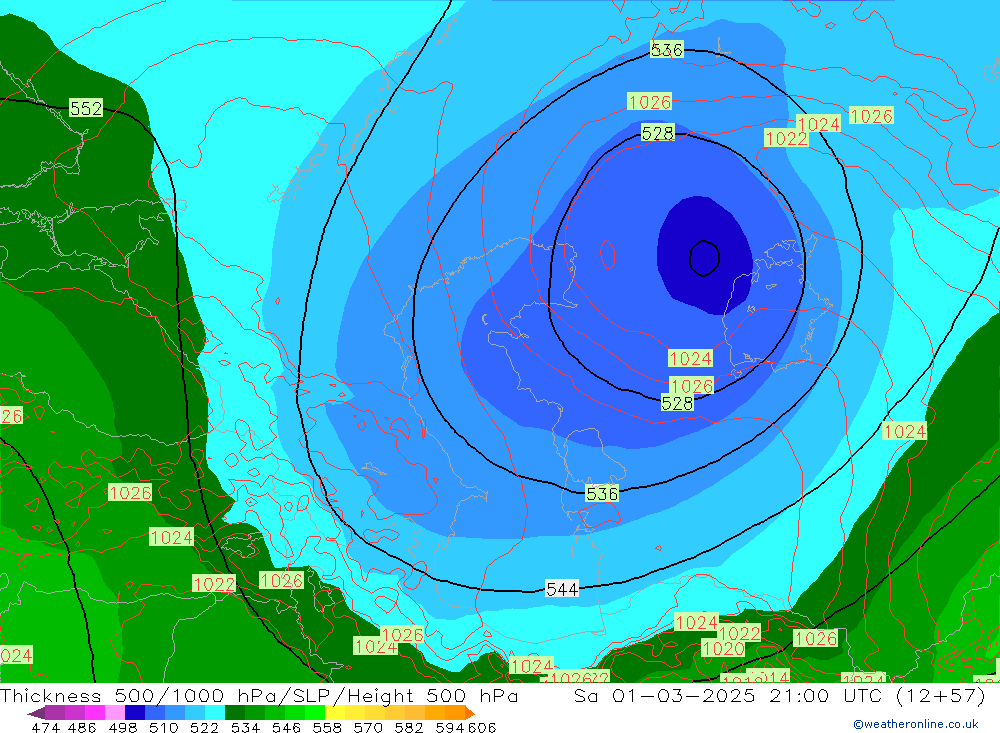Click the legend value 546
Viewport: 1000px width, 733px height.
coord(286,727)
